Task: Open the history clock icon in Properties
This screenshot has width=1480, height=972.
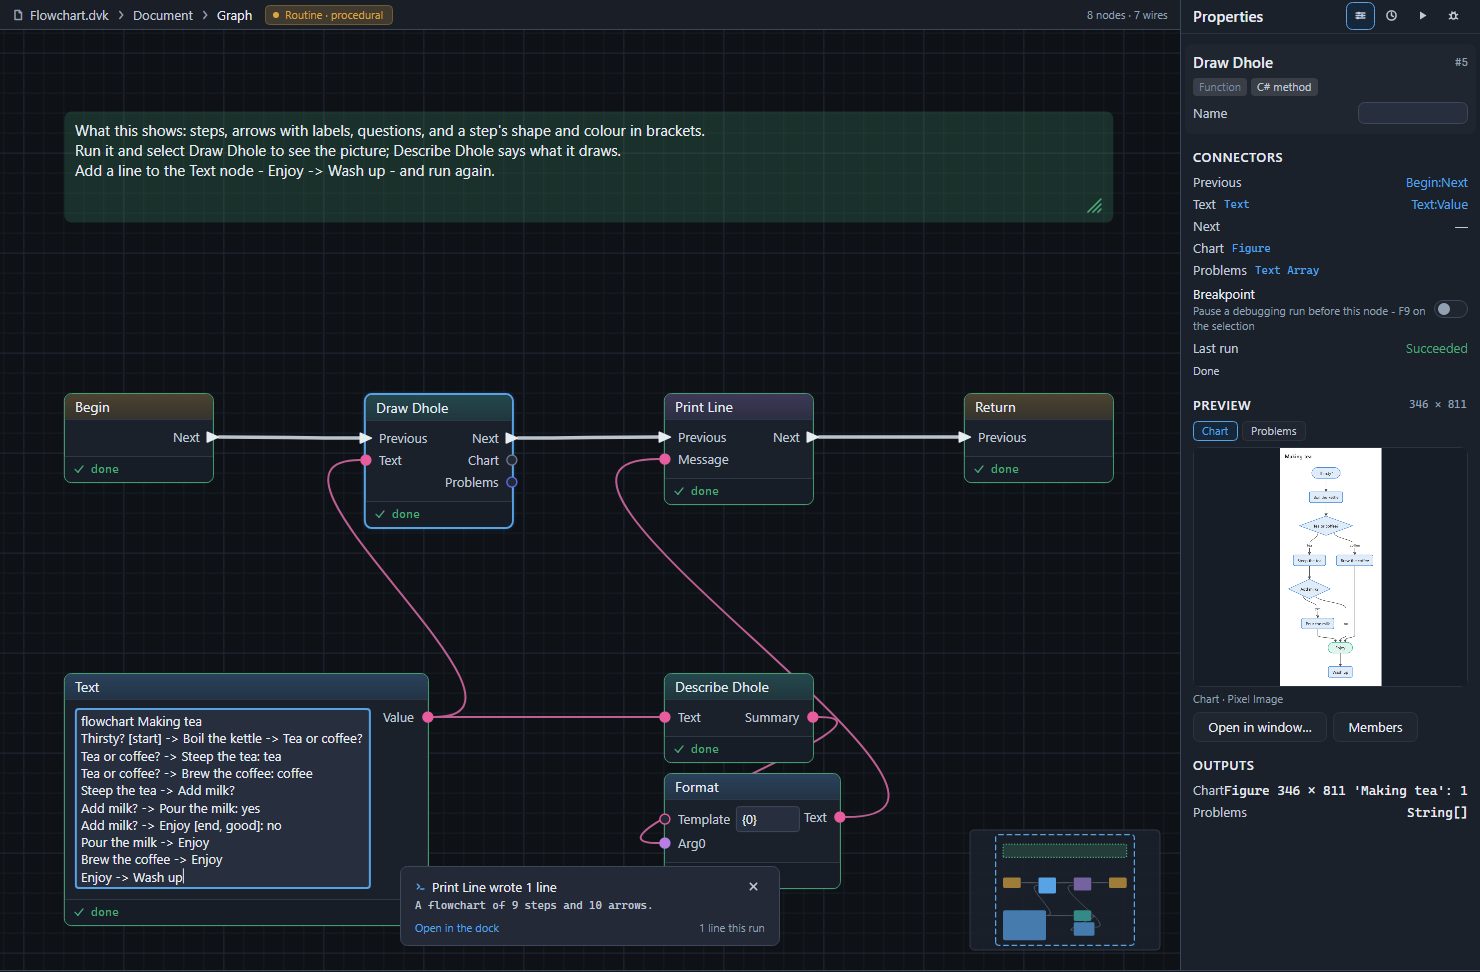Action: (x=1391, y=16)
